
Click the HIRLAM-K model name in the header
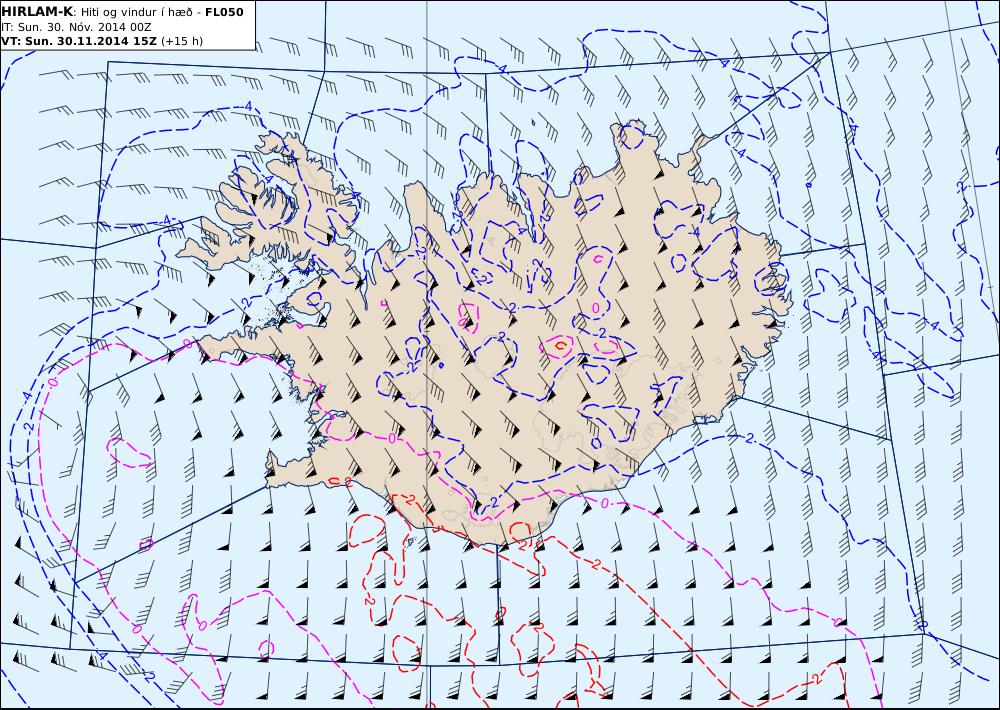(x=38, y=11)
